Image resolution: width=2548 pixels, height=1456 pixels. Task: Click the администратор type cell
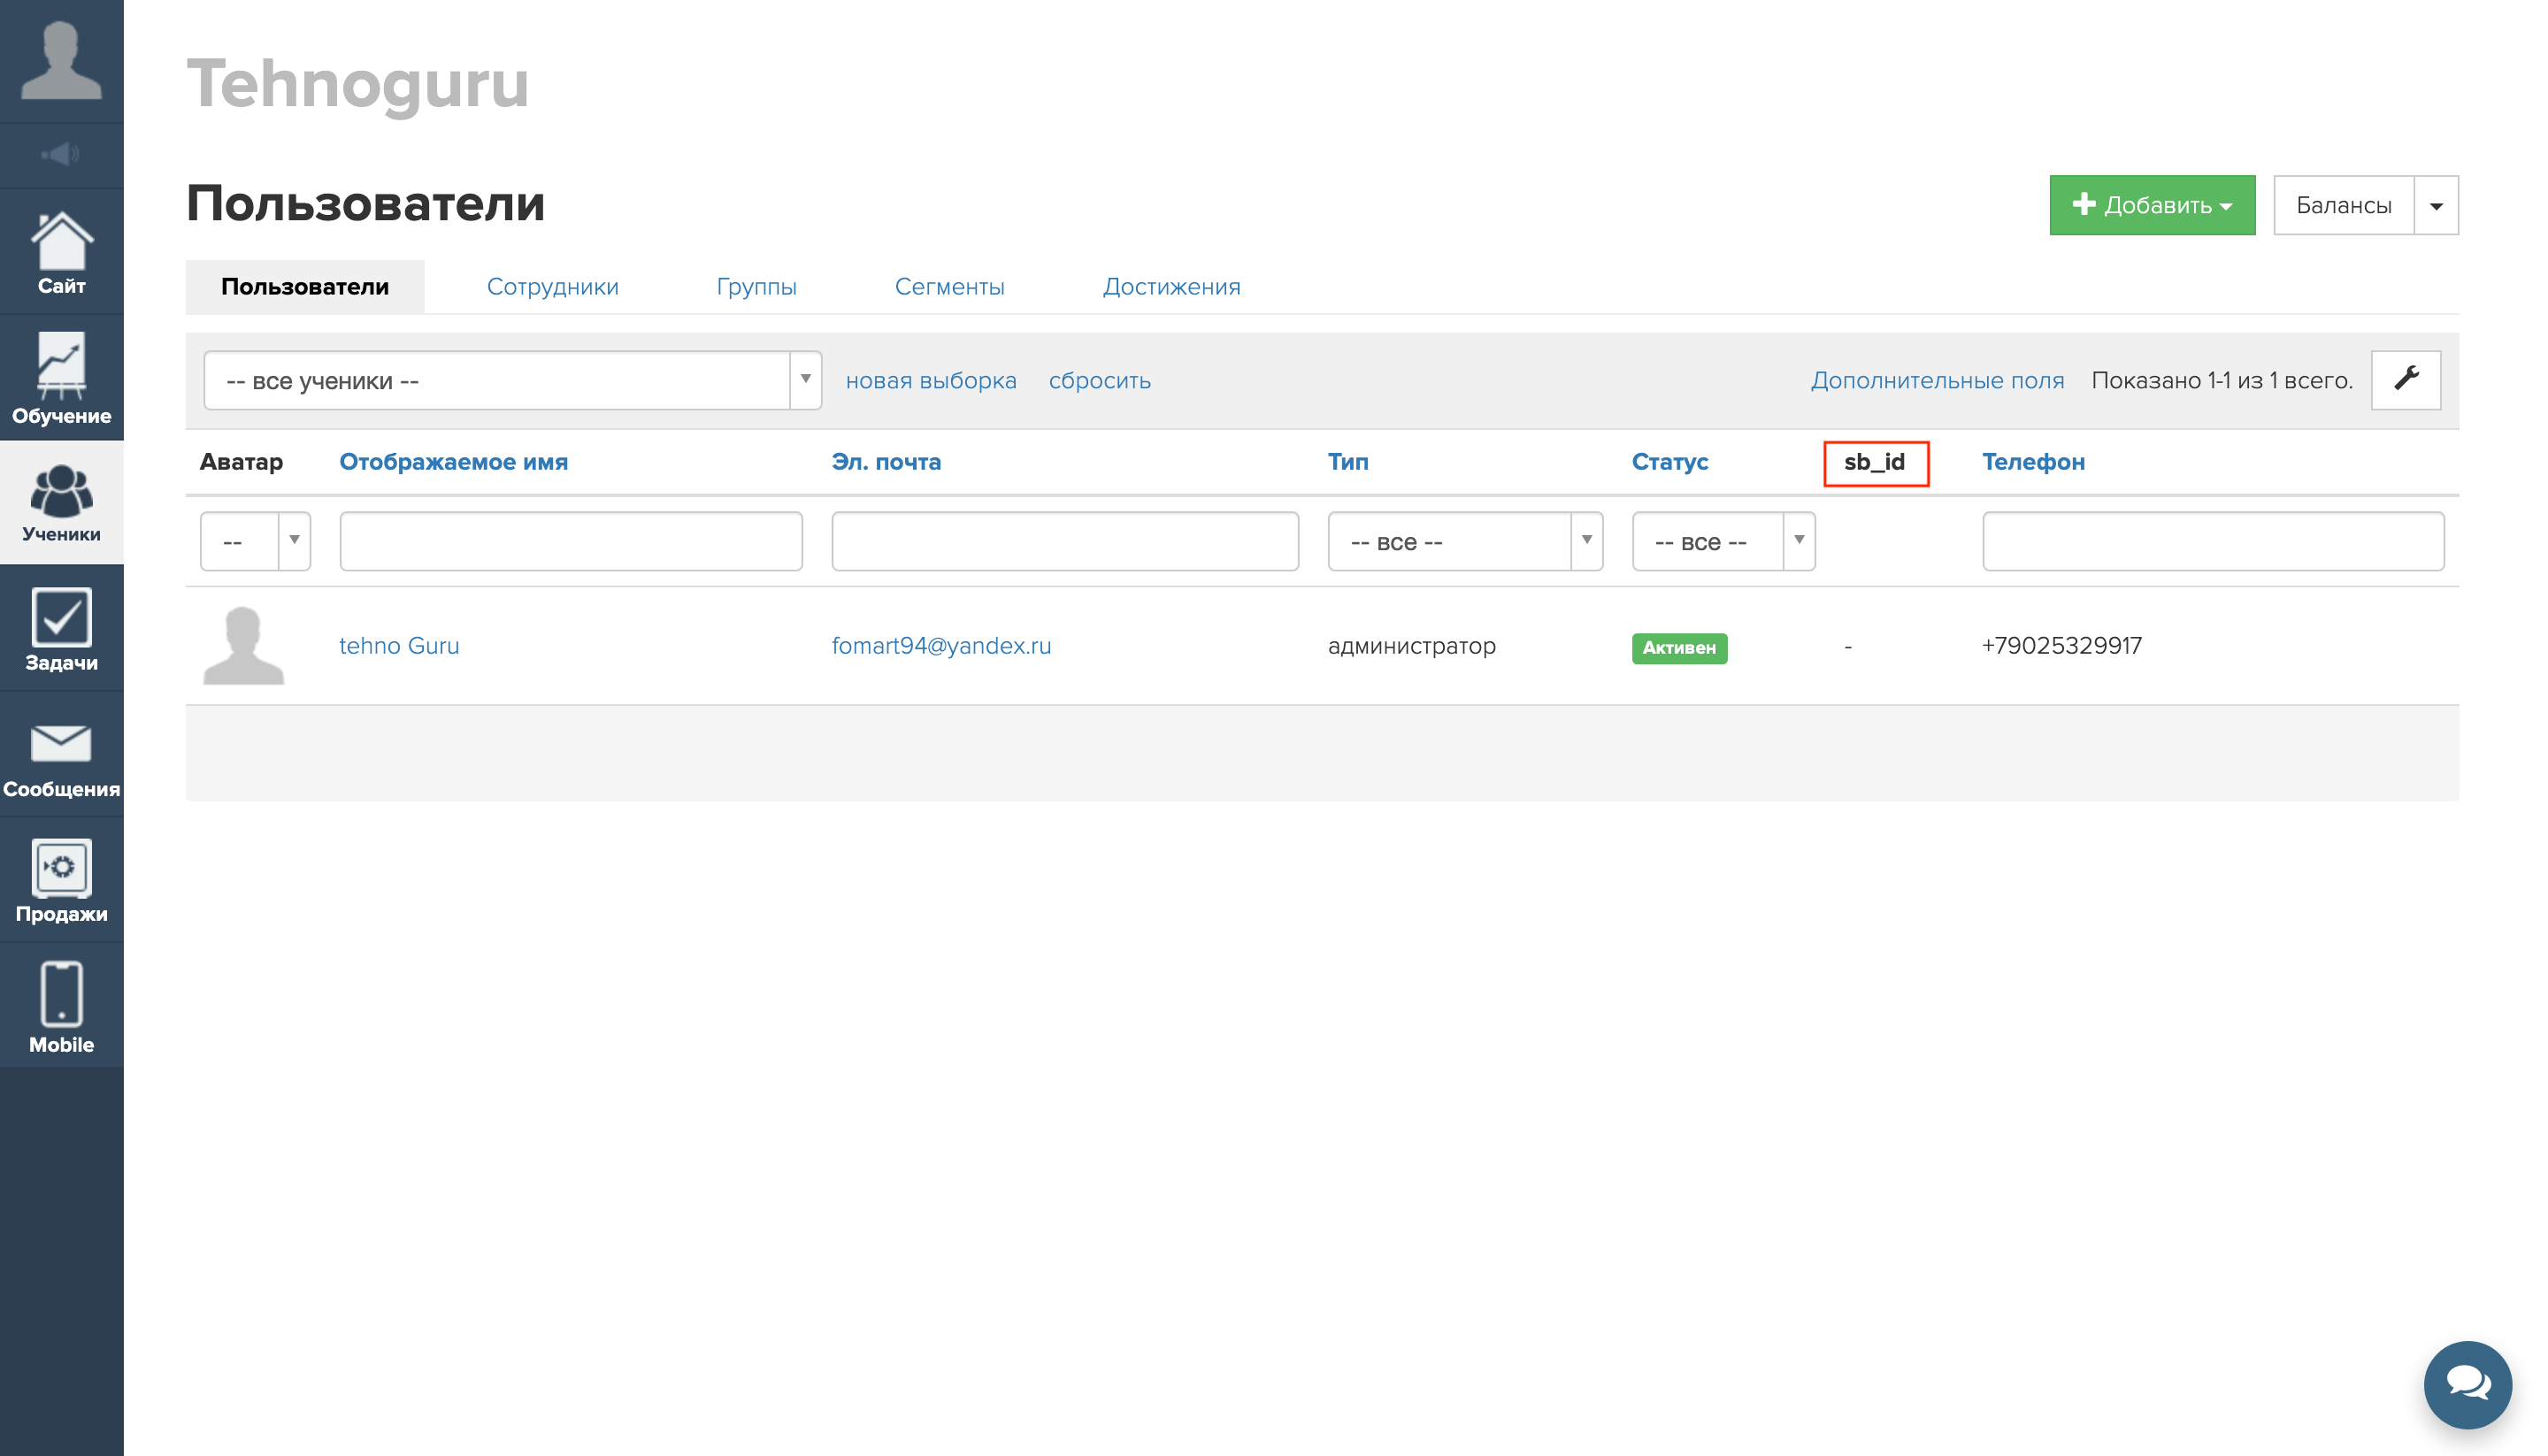click(1412, 646)
